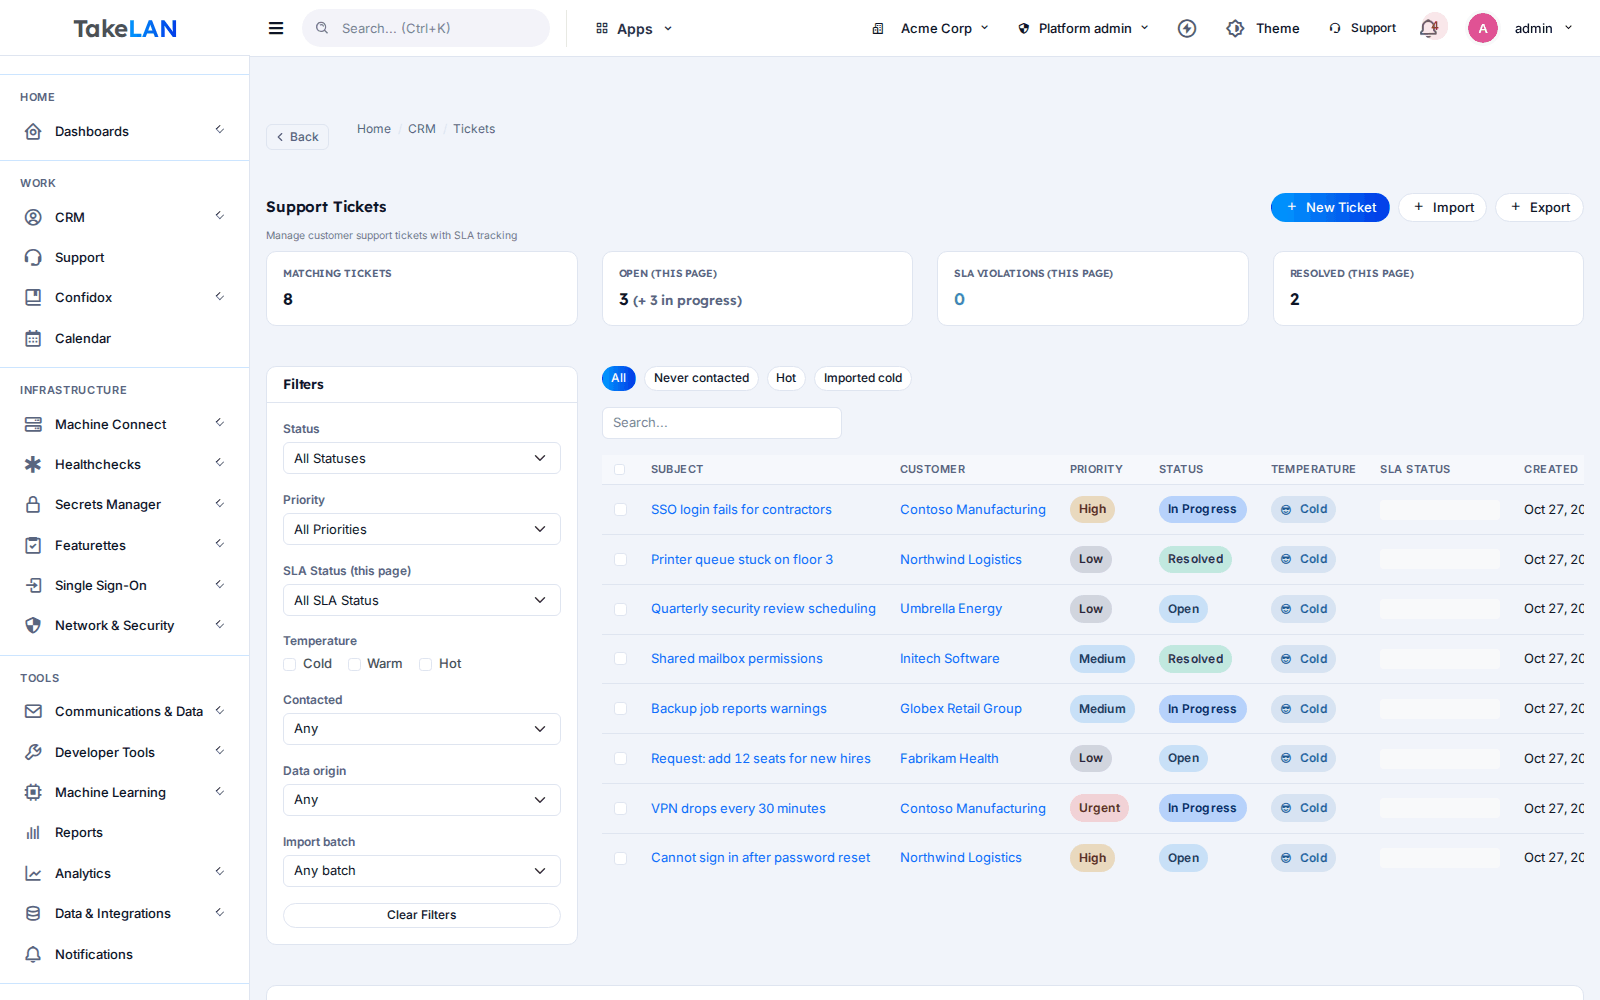This screenshot has height=1000, width=1600.
Task: Click the Reports bar chart icon
Action: coord(33,832)
